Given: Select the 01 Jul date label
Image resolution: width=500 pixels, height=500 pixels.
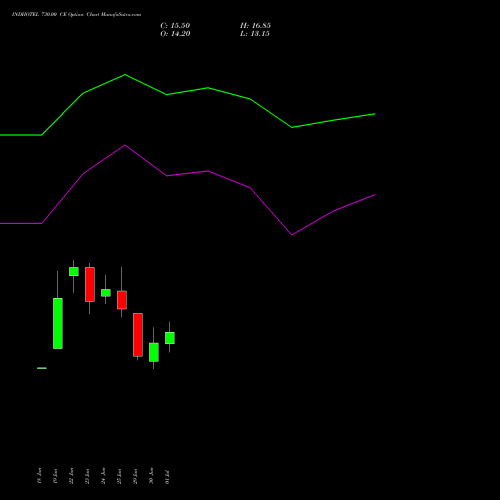Looking at the screenshot, I should [167, 477].
